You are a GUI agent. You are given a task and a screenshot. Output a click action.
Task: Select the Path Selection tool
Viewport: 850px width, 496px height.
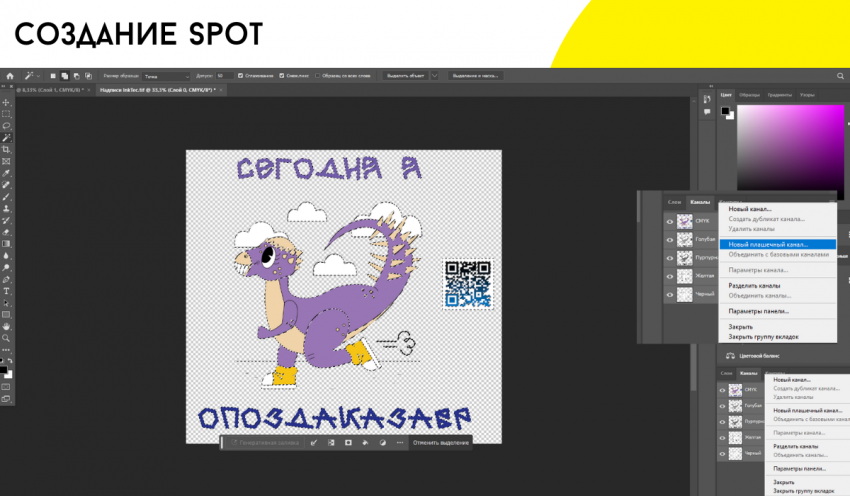click(6, 302)
